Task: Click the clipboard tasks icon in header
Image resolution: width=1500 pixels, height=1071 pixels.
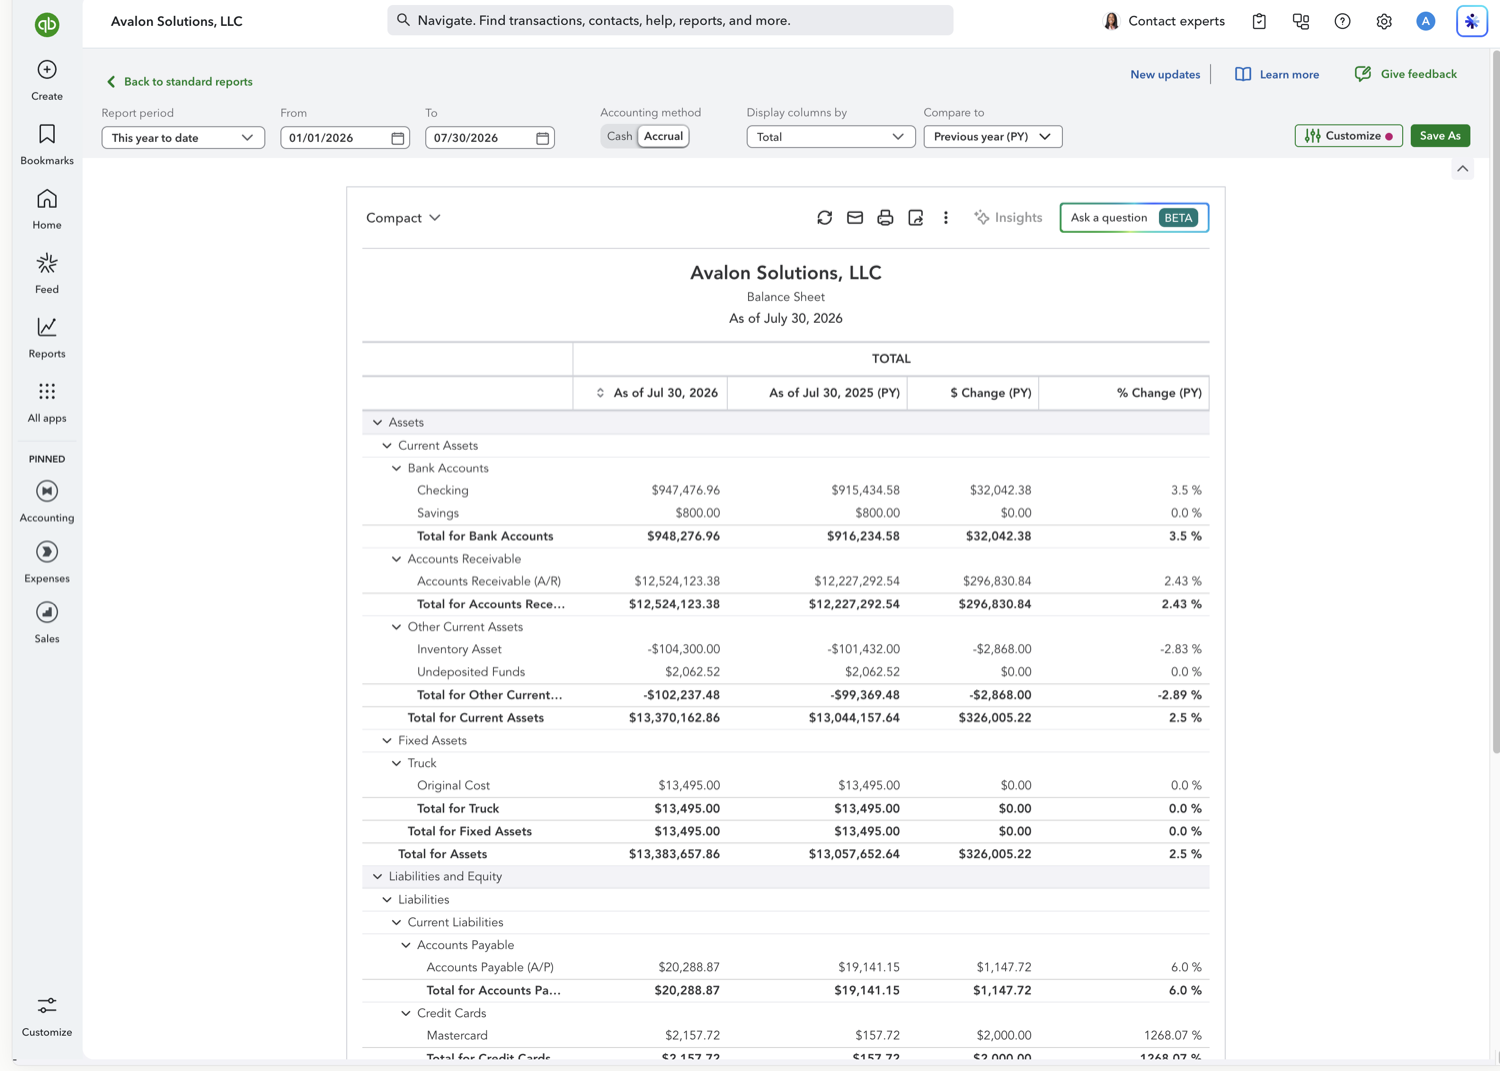Action: 1259,21
